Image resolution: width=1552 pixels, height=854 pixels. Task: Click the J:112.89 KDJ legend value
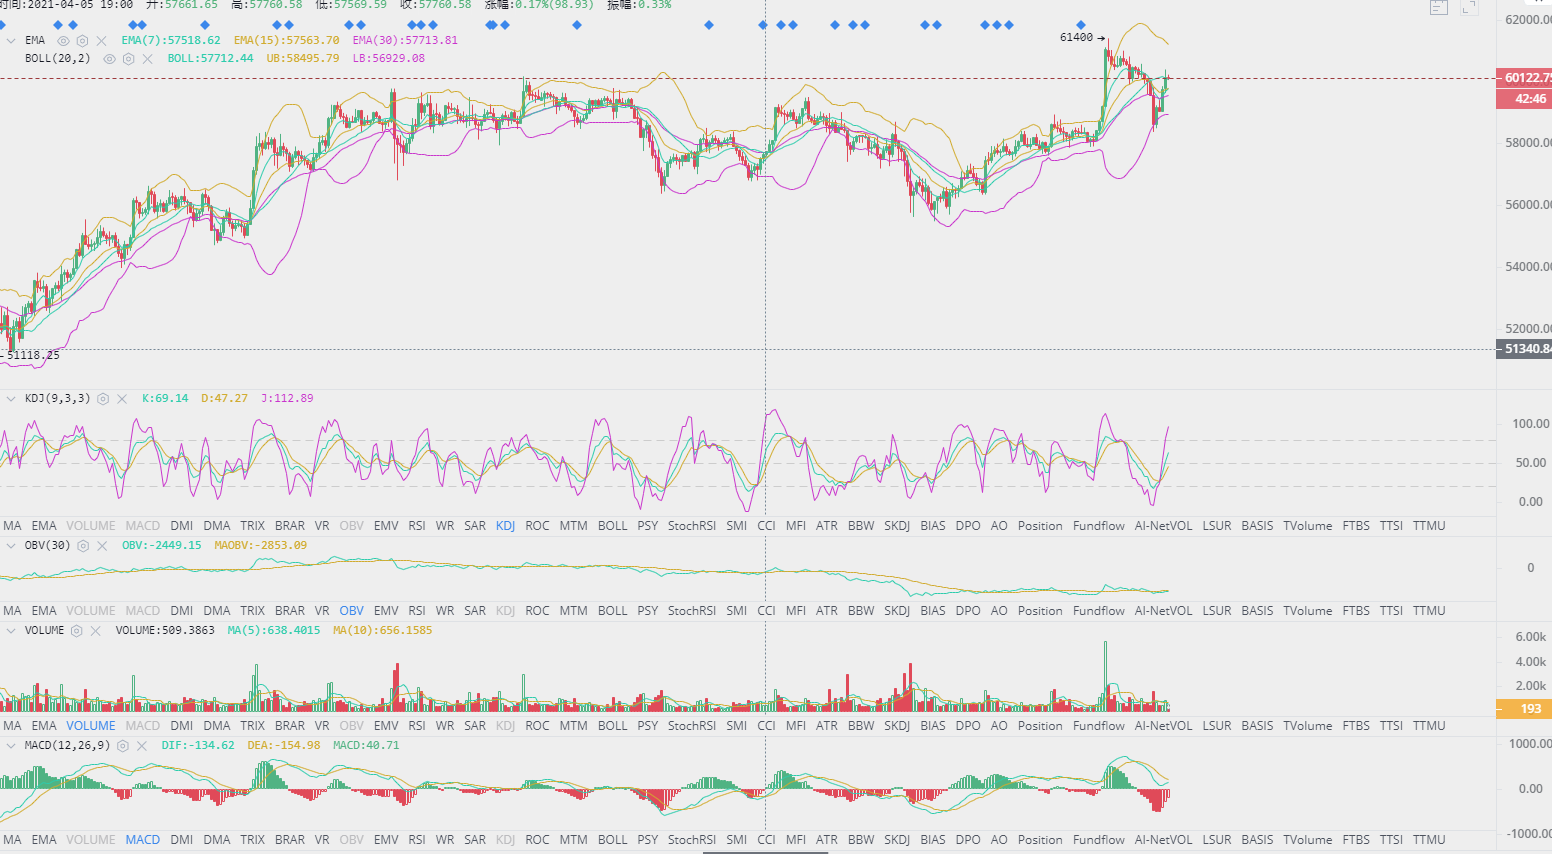click(287, 399)
